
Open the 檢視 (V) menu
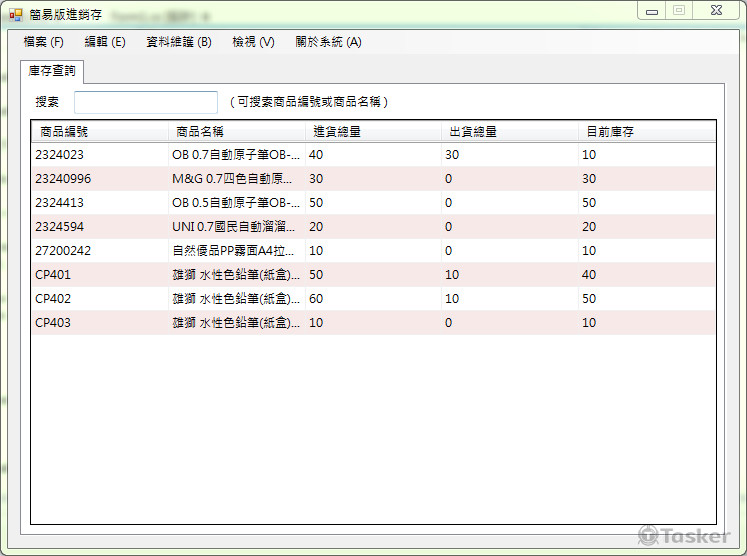tap(253, 42)
